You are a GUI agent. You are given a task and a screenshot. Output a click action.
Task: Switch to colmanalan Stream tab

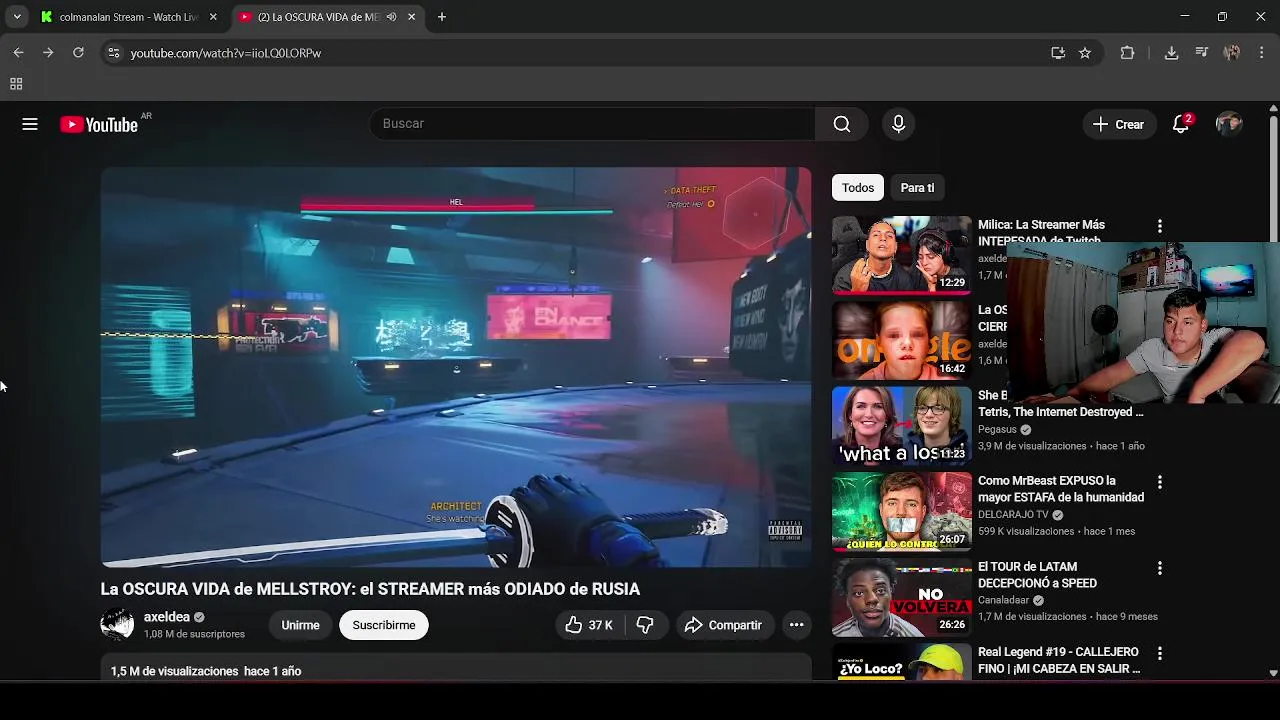point(128,17)
